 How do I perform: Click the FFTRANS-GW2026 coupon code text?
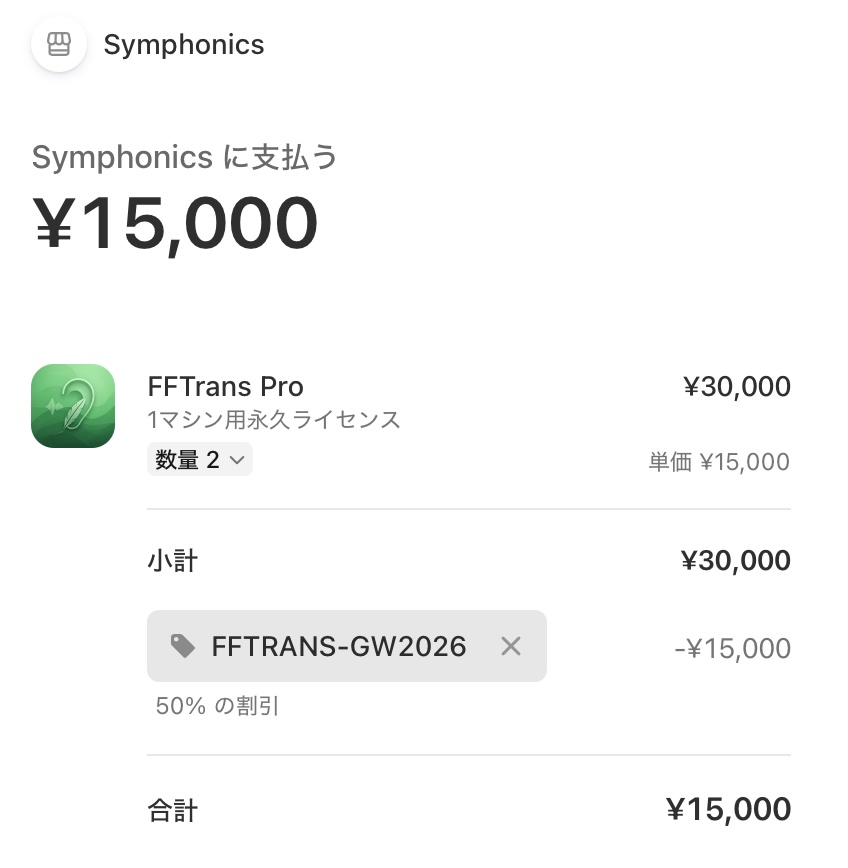339,646
